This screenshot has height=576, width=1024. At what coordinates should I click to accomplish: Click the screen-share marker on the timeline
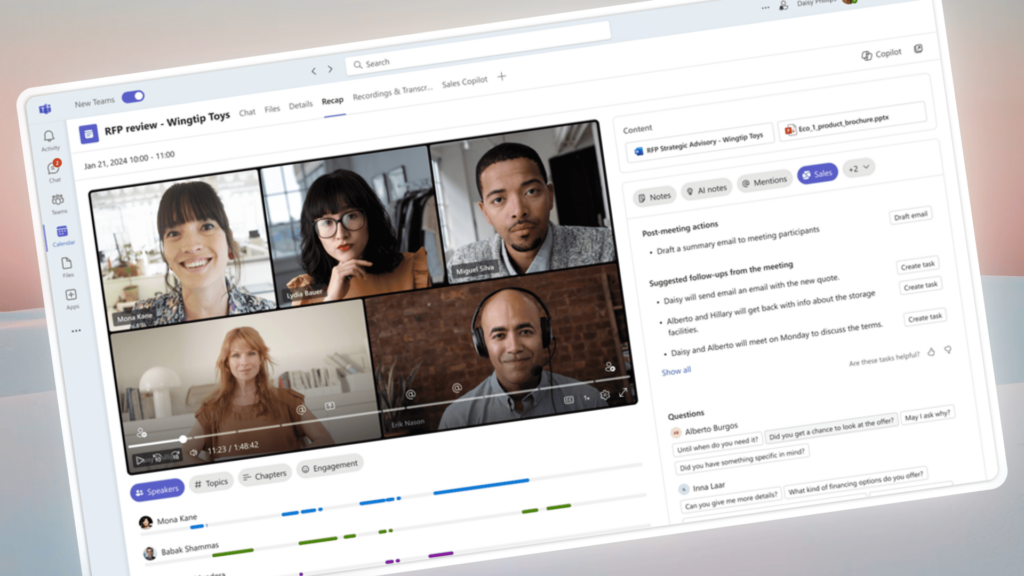pyautogui.click(x=330, y=406)
